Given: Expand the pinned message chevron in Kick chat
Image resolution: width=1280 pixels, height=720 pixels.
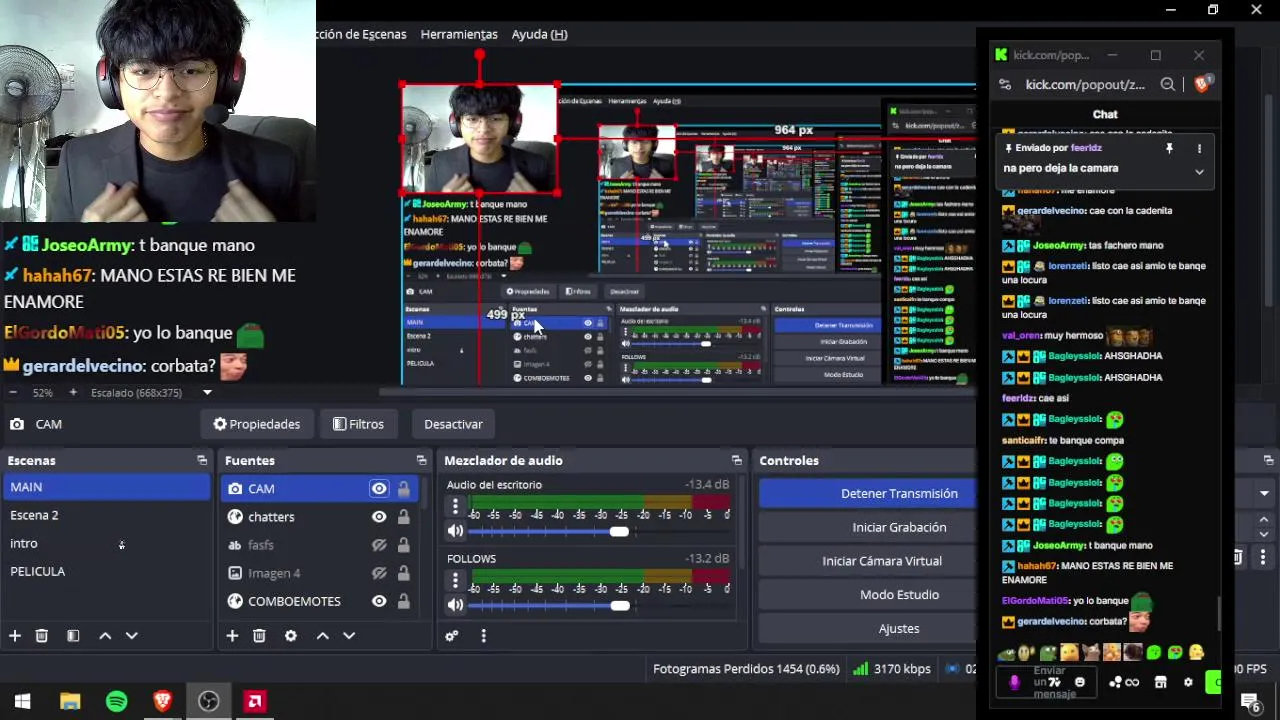Looking at the screenshot, I should click(x=1199, y=171).
